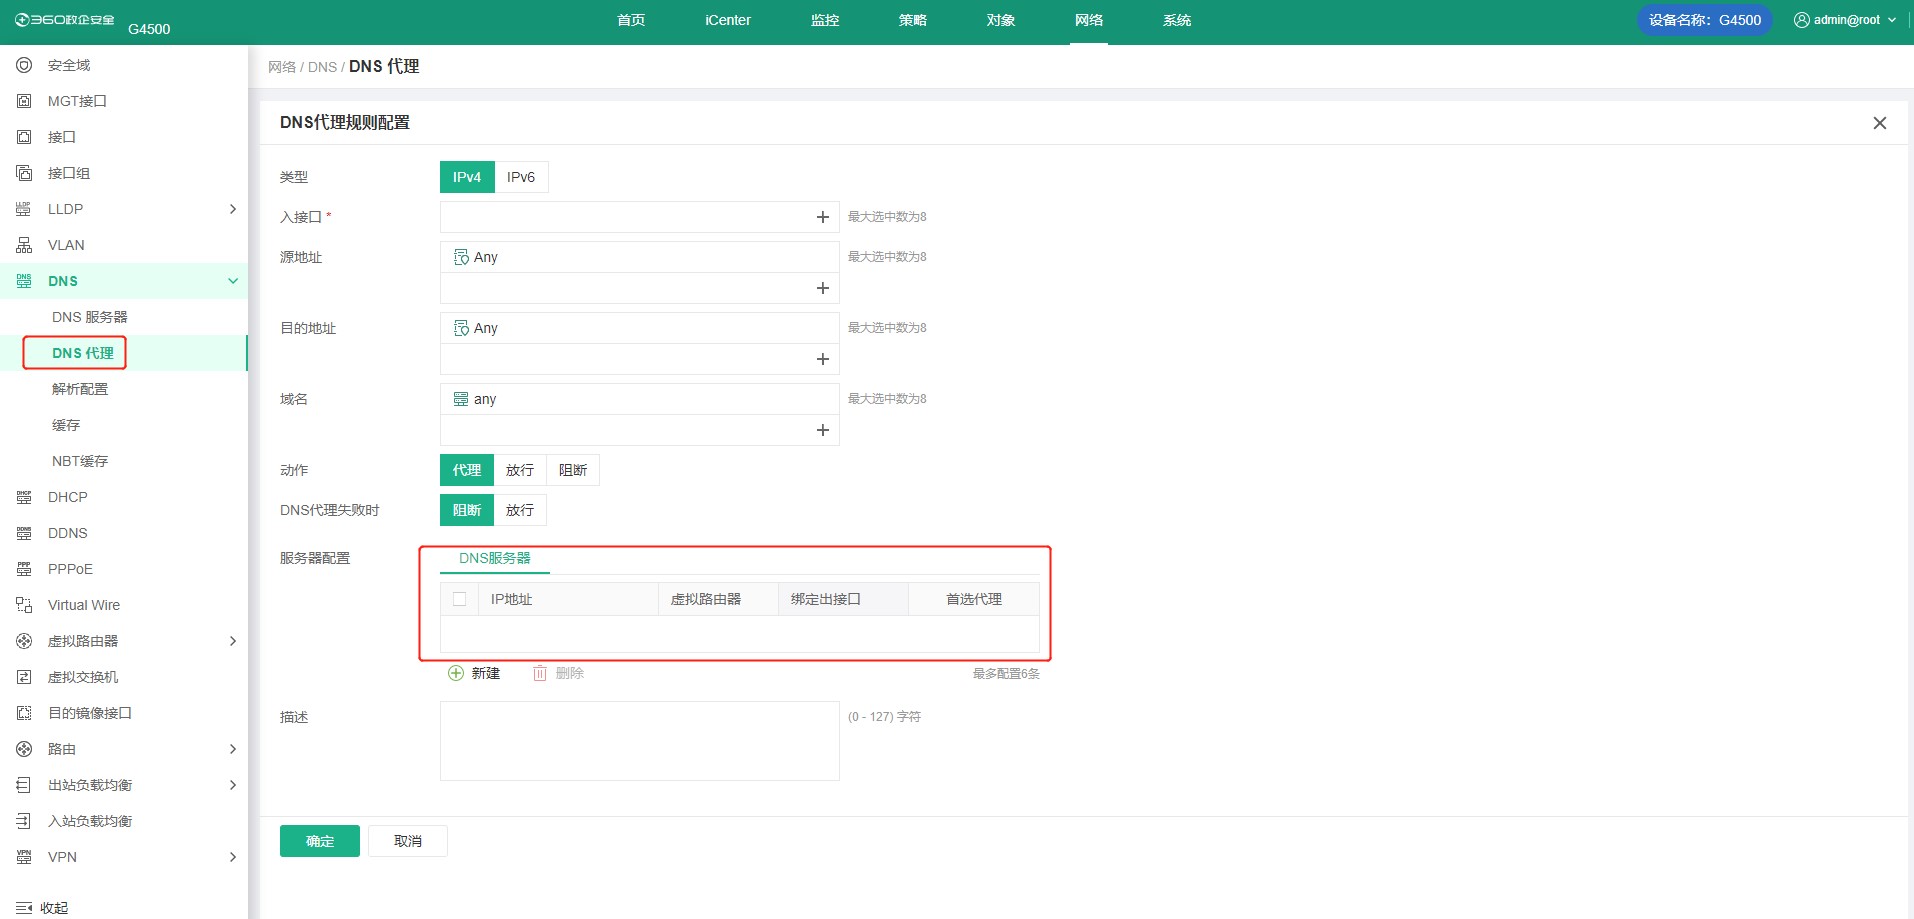Click the 安全域 sidebar icon

coord(24,65)
